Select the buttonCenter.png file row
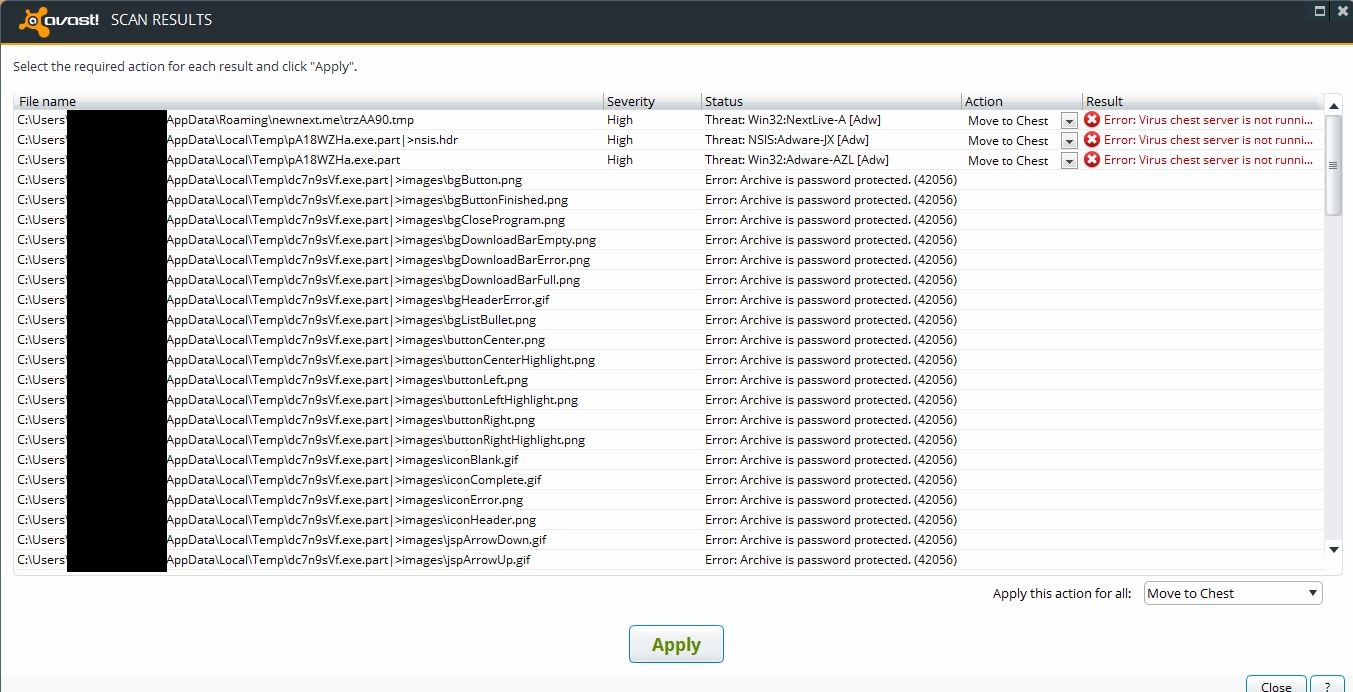The height and width of the screenshot is (692, 1353). [x=668, y=340]
